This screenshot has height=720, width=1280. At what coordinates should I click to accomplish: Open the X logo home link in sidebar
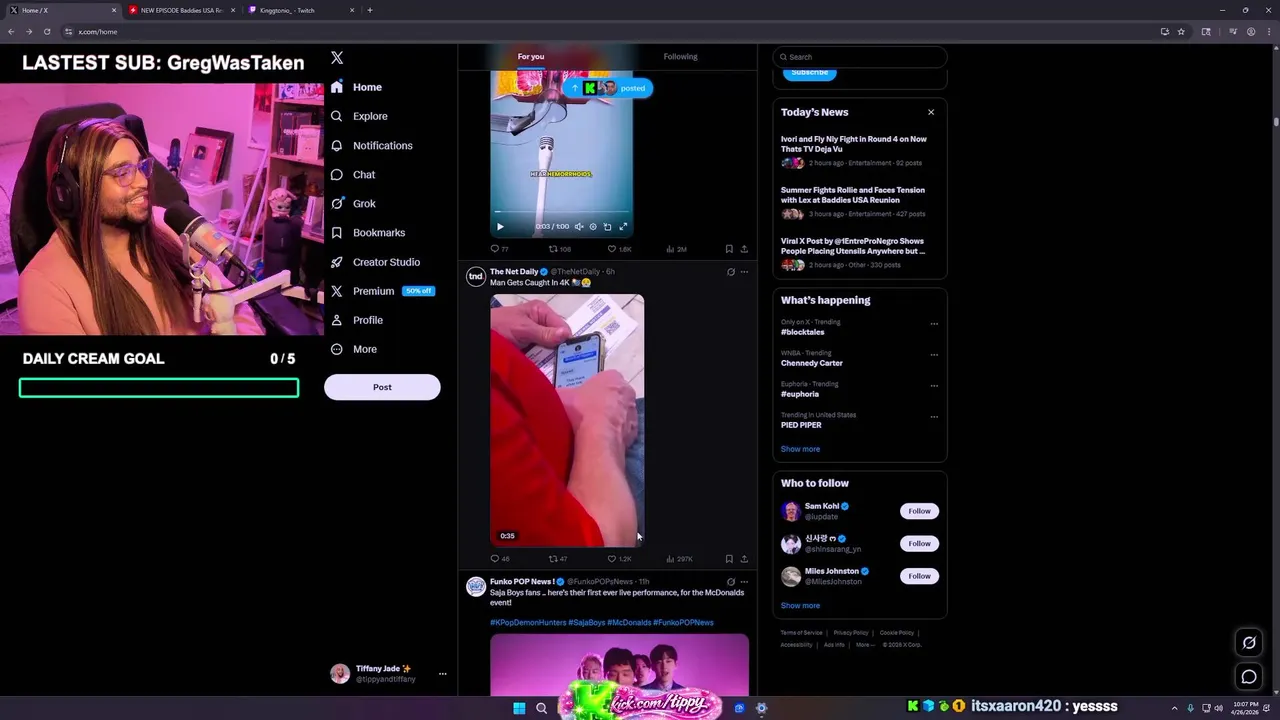click(x=337, y=58)
